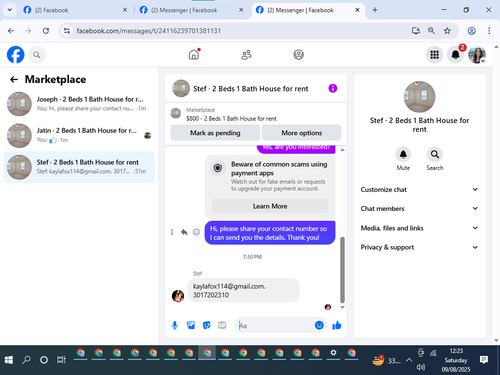The height and width of the screenshot is (375, 500).
Task: Open volume control in system tray
Action: [421, 367]
